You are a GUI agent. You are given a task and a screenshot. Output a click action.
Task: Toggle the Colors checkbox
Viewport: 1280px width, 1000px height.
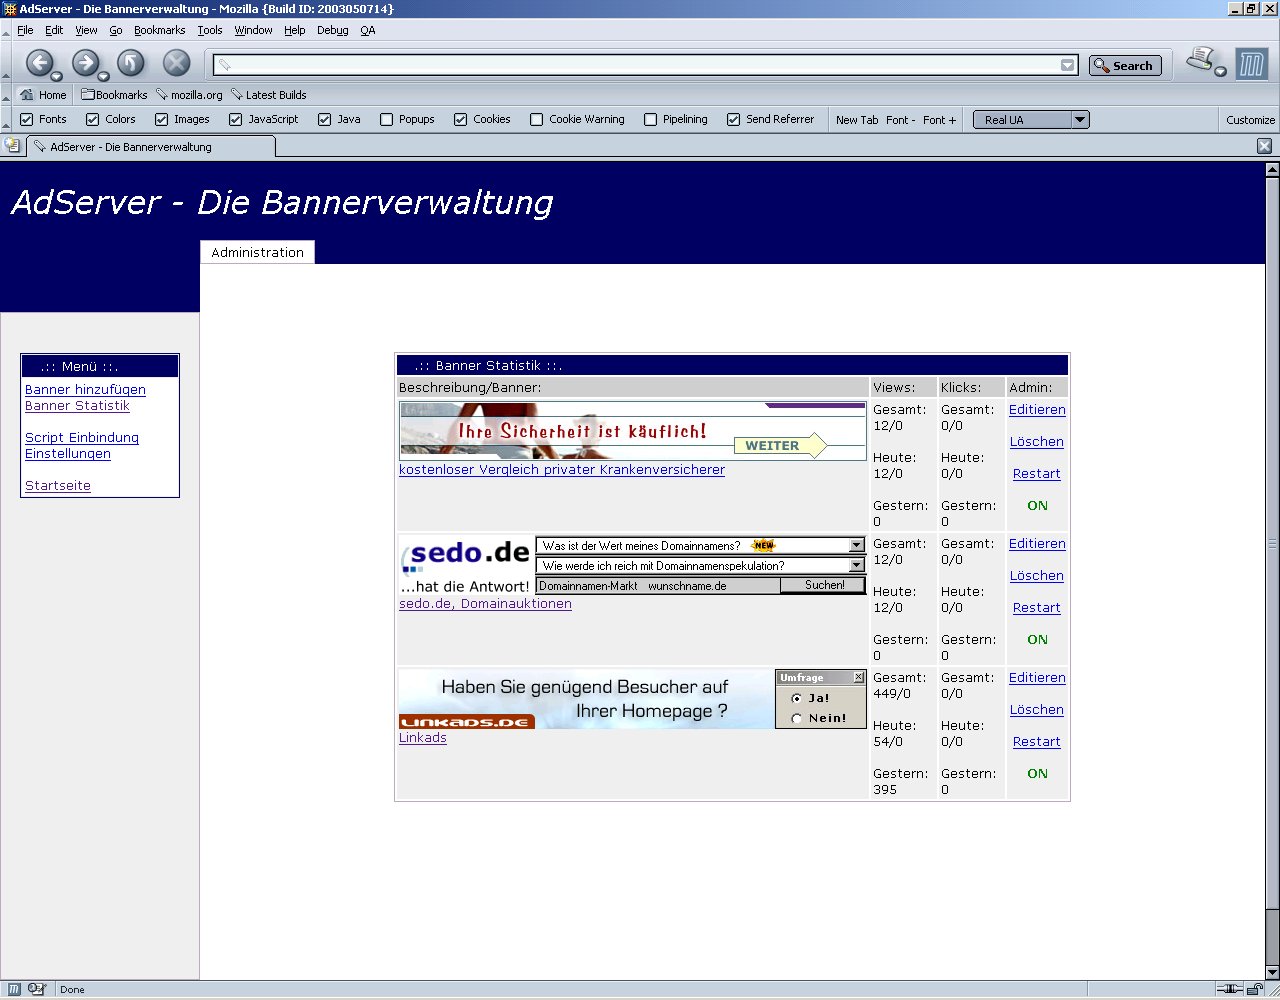[93, 119]
